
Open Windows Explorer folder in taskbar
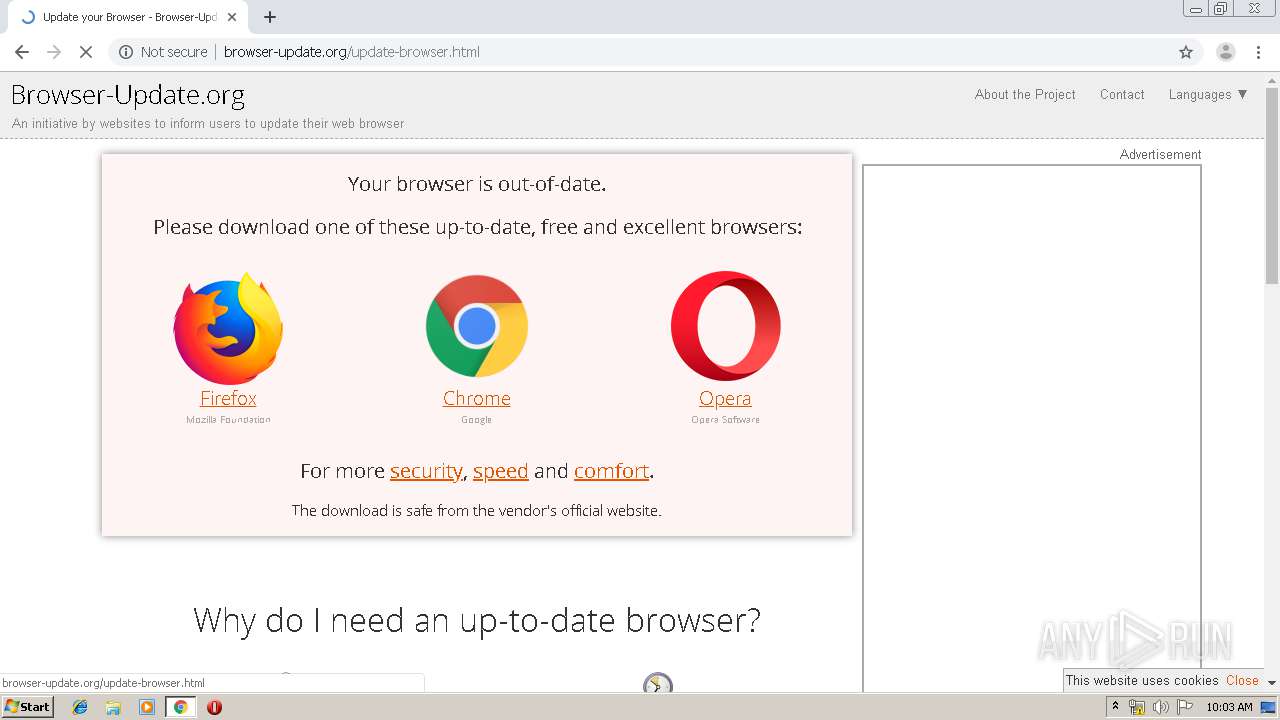coord(113,707)
